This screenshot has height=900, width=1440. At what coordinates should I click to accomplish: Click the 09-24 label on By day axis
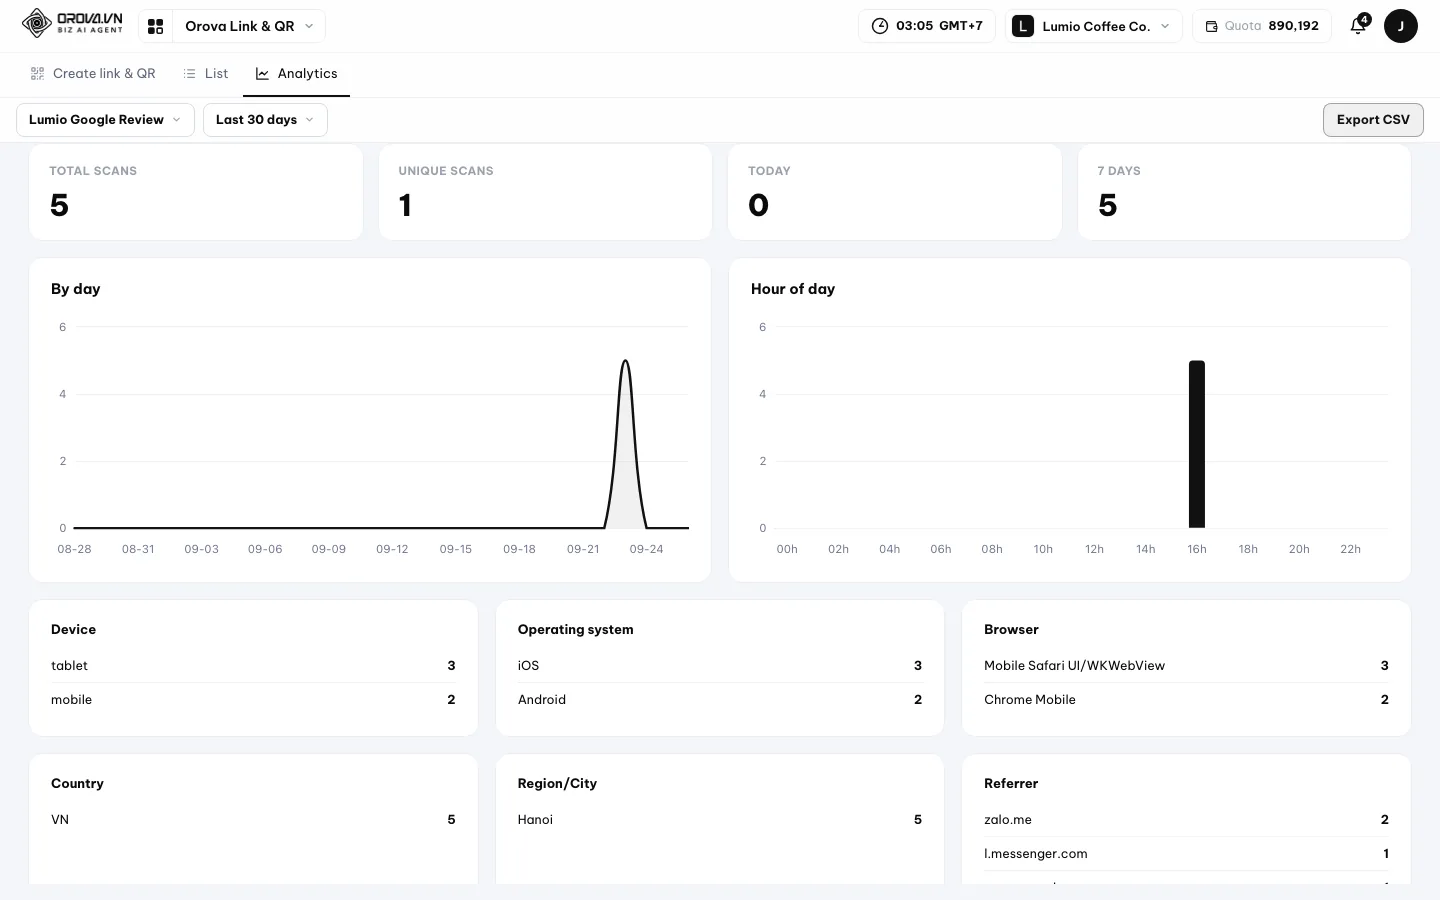tap(646, 549)
